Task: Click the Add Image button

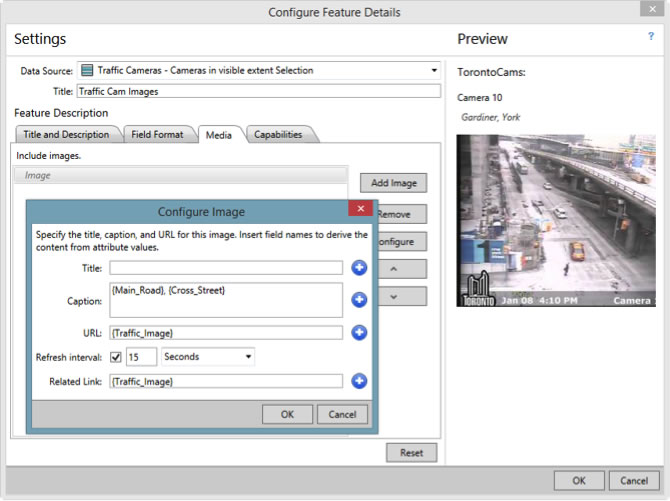Action: click(x=394, y=183)
